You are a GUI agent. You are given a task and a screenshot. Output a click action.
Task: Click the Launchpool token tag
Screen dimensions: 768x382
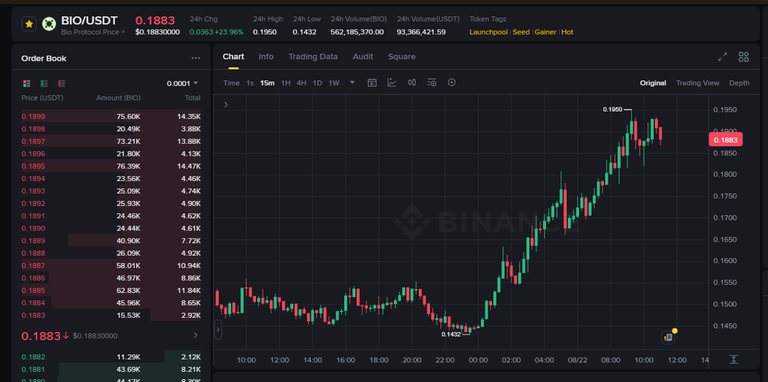point(488,32)
